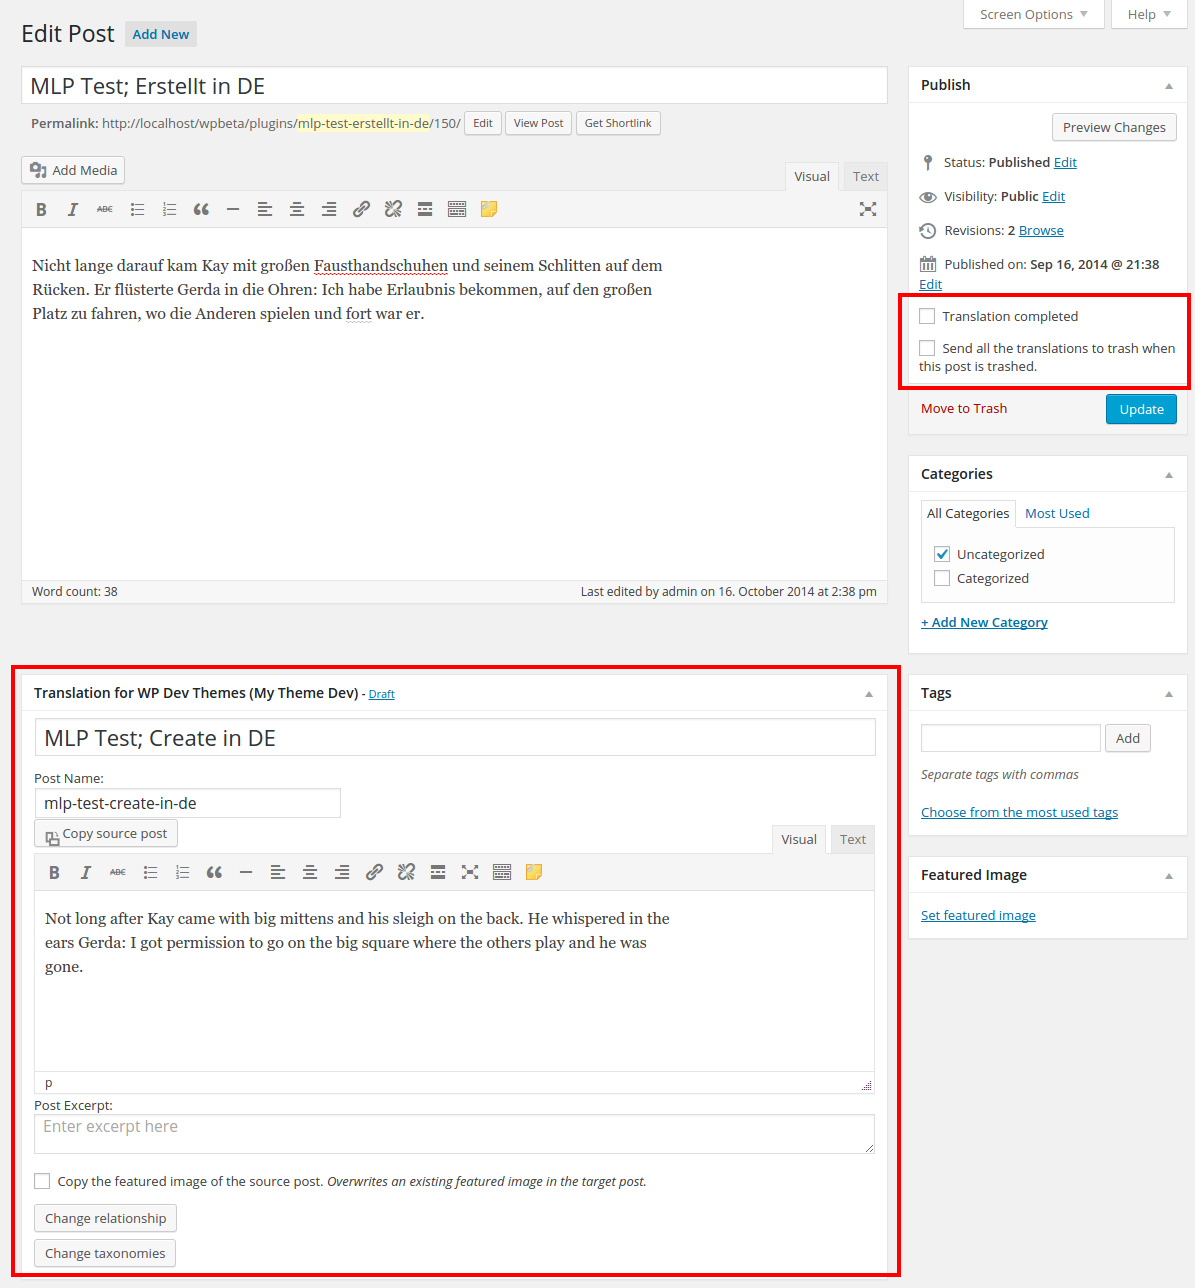Screen dimensions: 1195x1288
Task: Toggle italic in the translation editor toolbar
Action: [86, 872]
